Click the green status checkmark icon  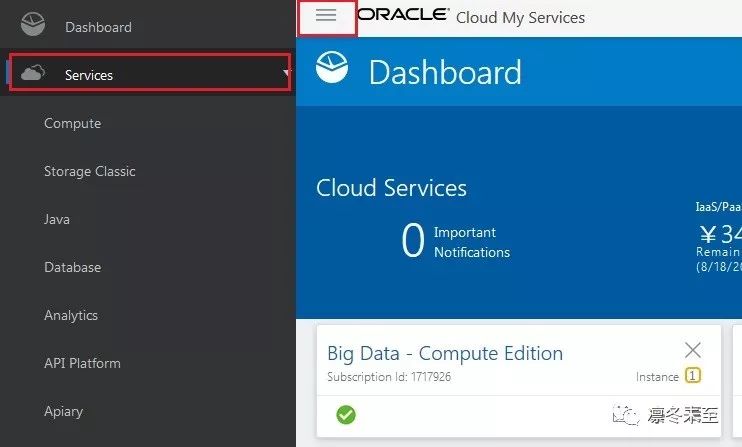coord(346,415)
